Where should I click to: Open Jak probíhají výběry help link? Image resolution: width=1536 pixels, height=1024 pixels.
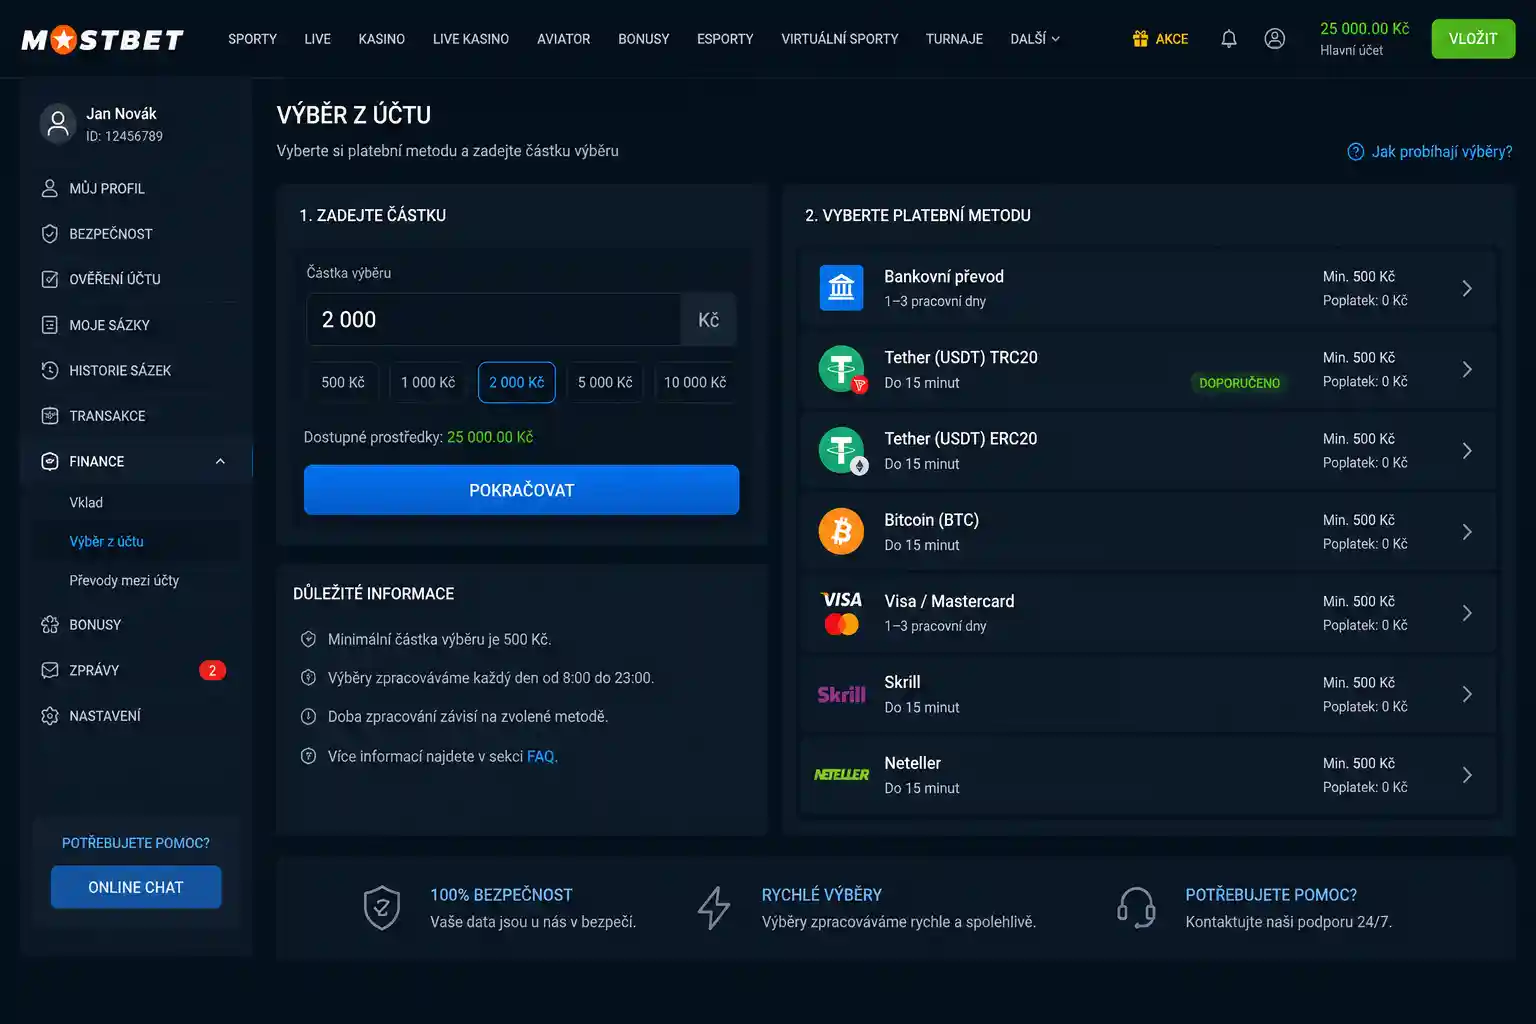coord(1441,152)
